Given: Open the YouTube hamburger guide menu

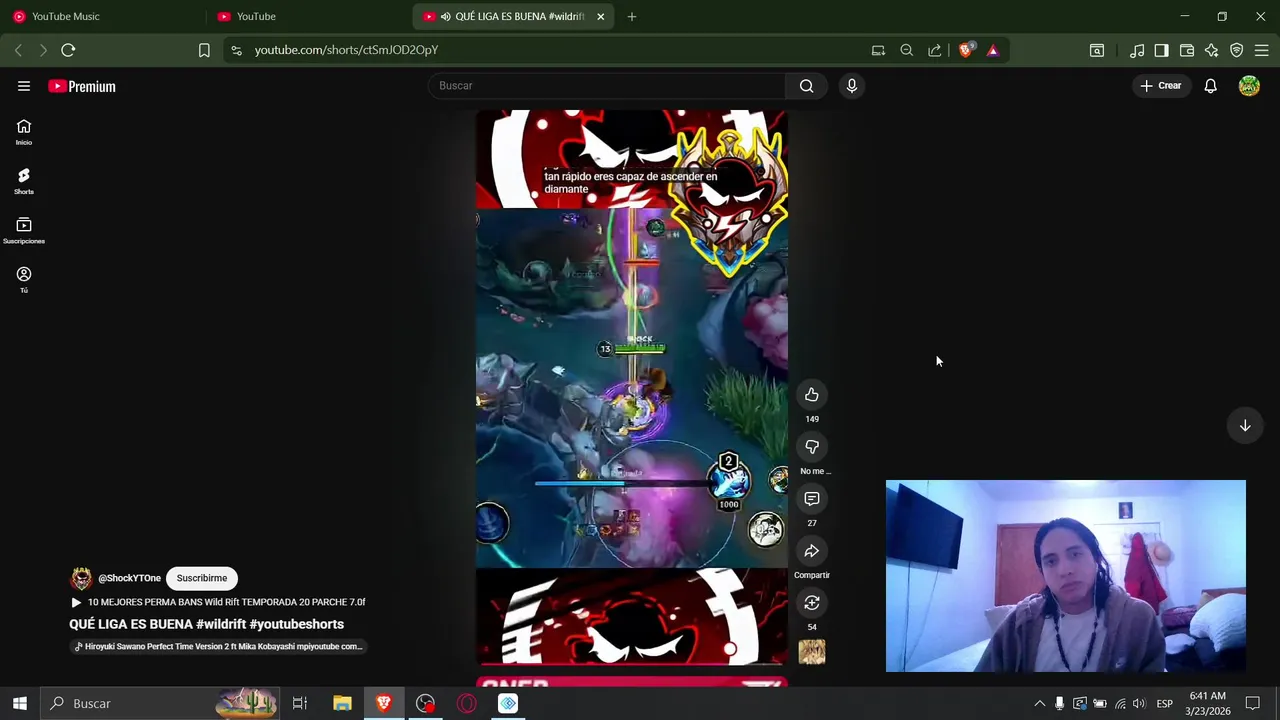Looking at the screenshot, I should (24, 86).
